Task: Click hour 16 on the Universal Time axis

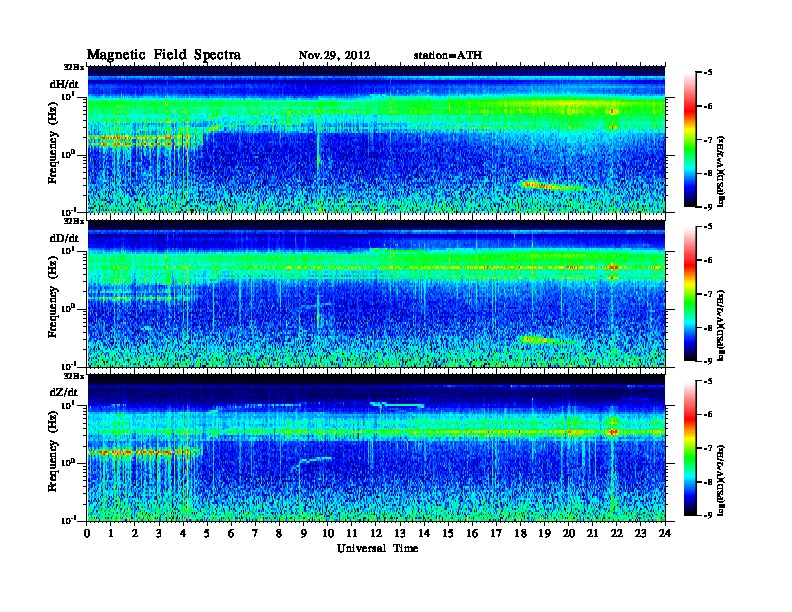Action: (x=472, y=534)
